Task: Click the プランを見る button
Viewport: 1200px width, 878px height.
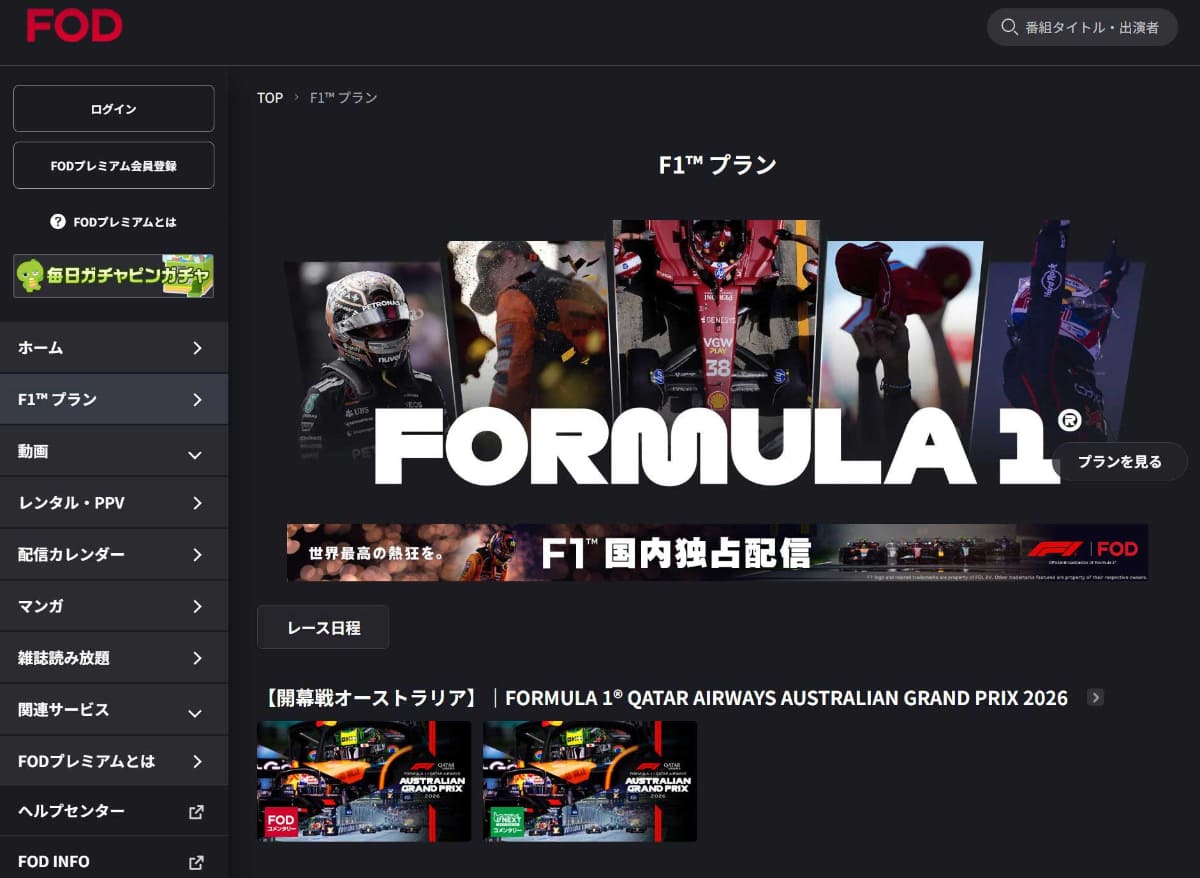Action: [1119, 461]
